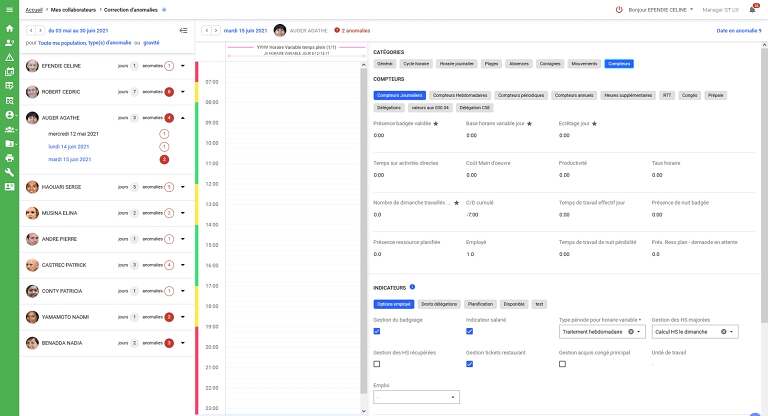This screenshot has width=768, height=416.
Task: Click the list filter icon beside date range
Action: (x=184, y=30)
